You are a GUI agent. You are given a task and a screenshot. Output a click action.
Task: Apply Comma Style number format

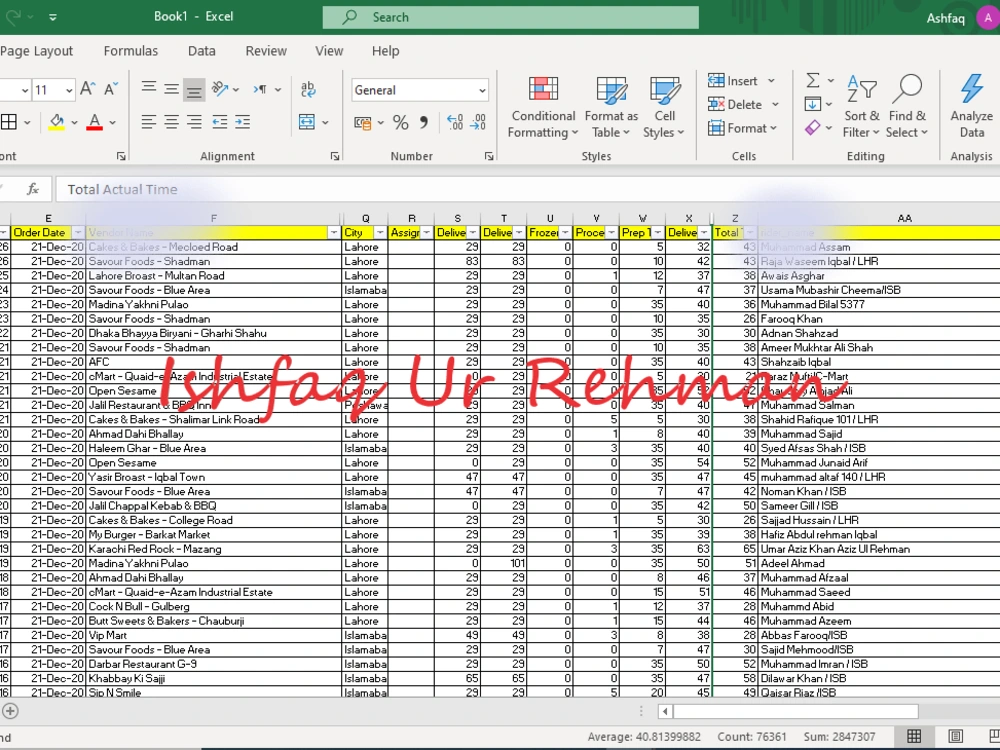point(424,122)
